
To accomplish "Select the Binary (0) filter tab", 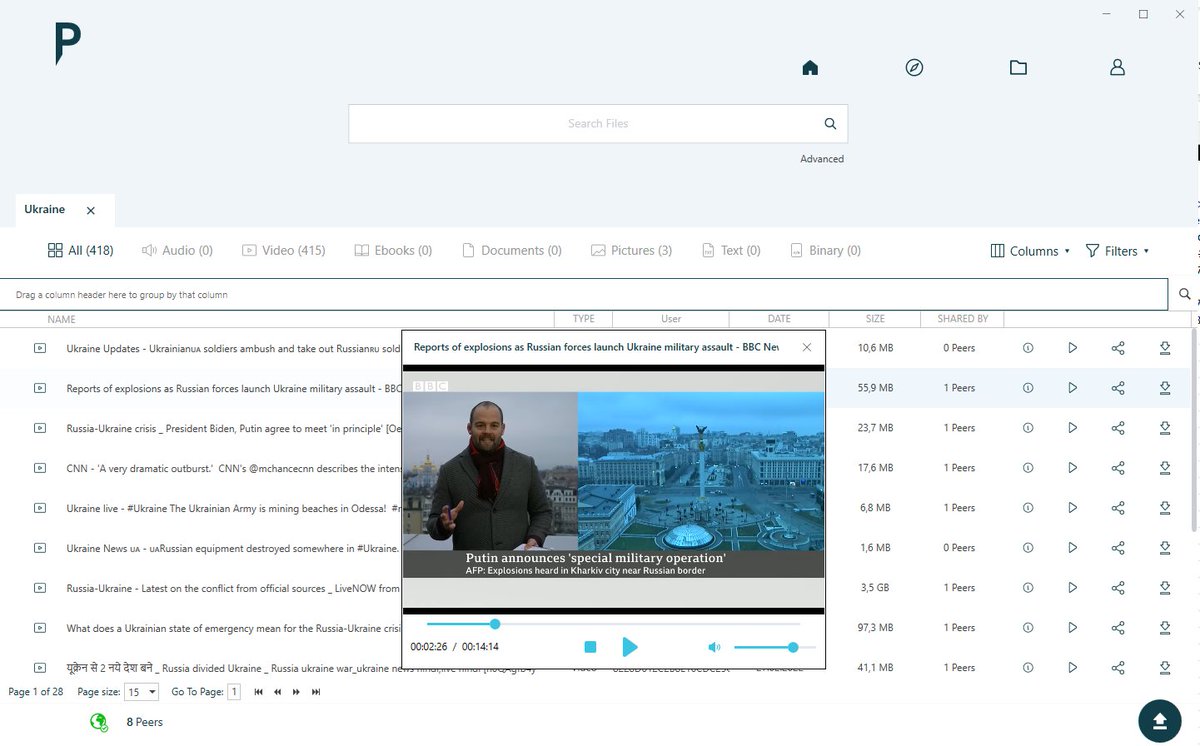I will 825,251.
